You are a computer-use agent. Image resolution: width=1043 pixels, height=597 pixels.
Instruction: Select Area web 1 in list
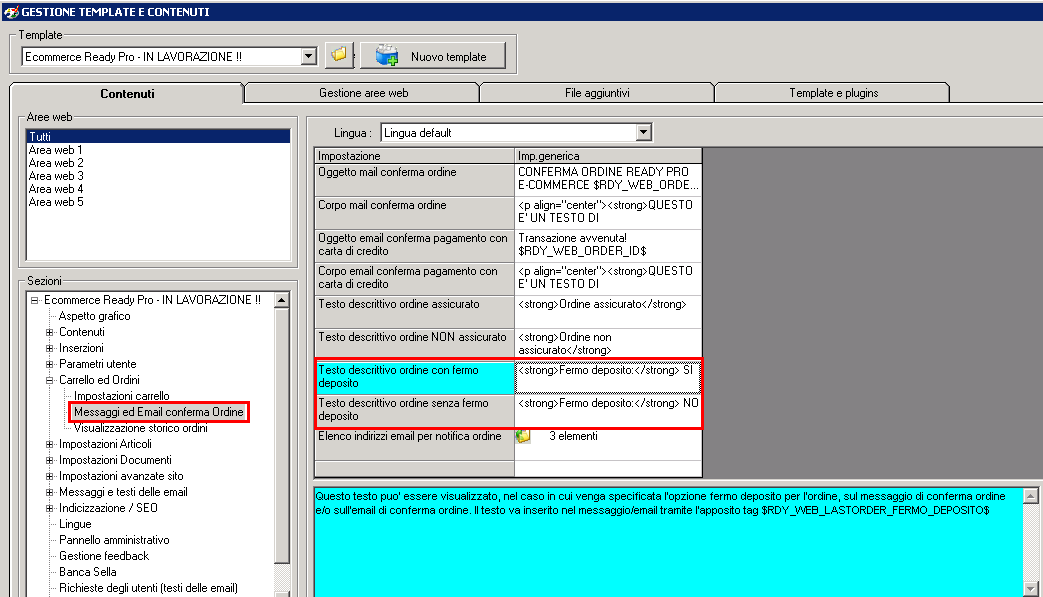tap(56, 150)
